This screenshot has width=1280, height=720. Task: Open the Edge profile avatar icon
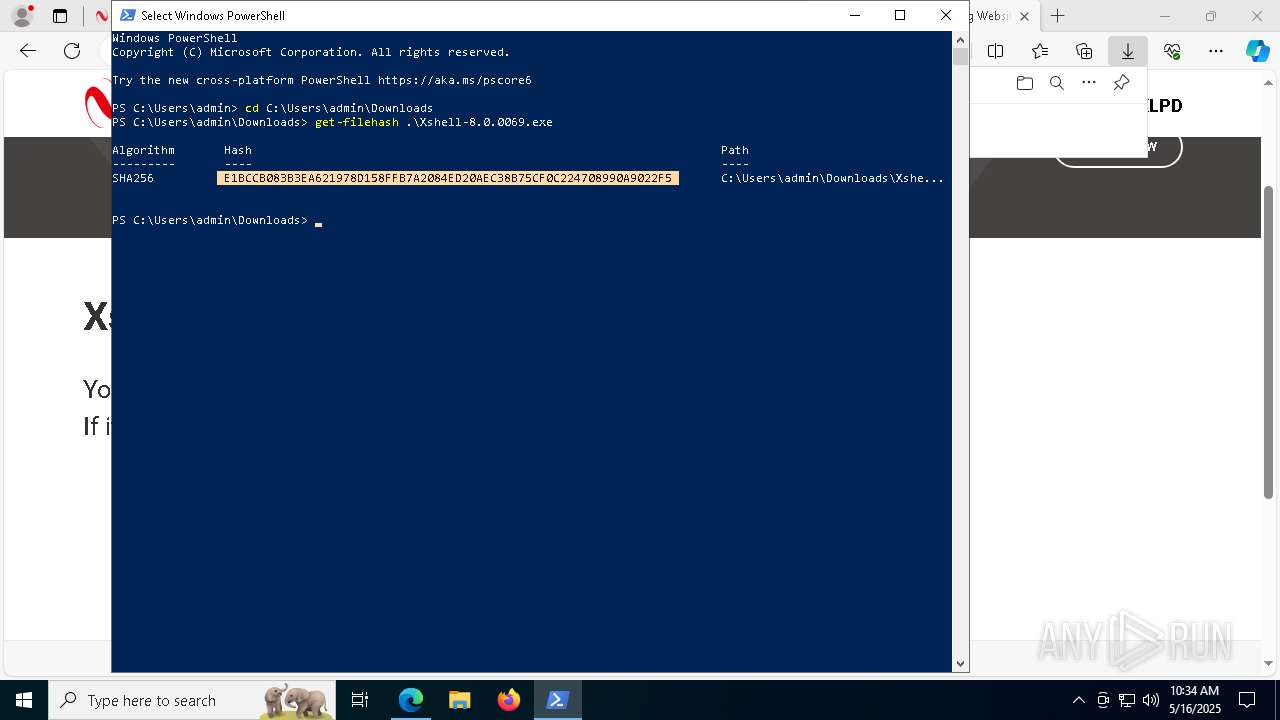pos(21,16)
